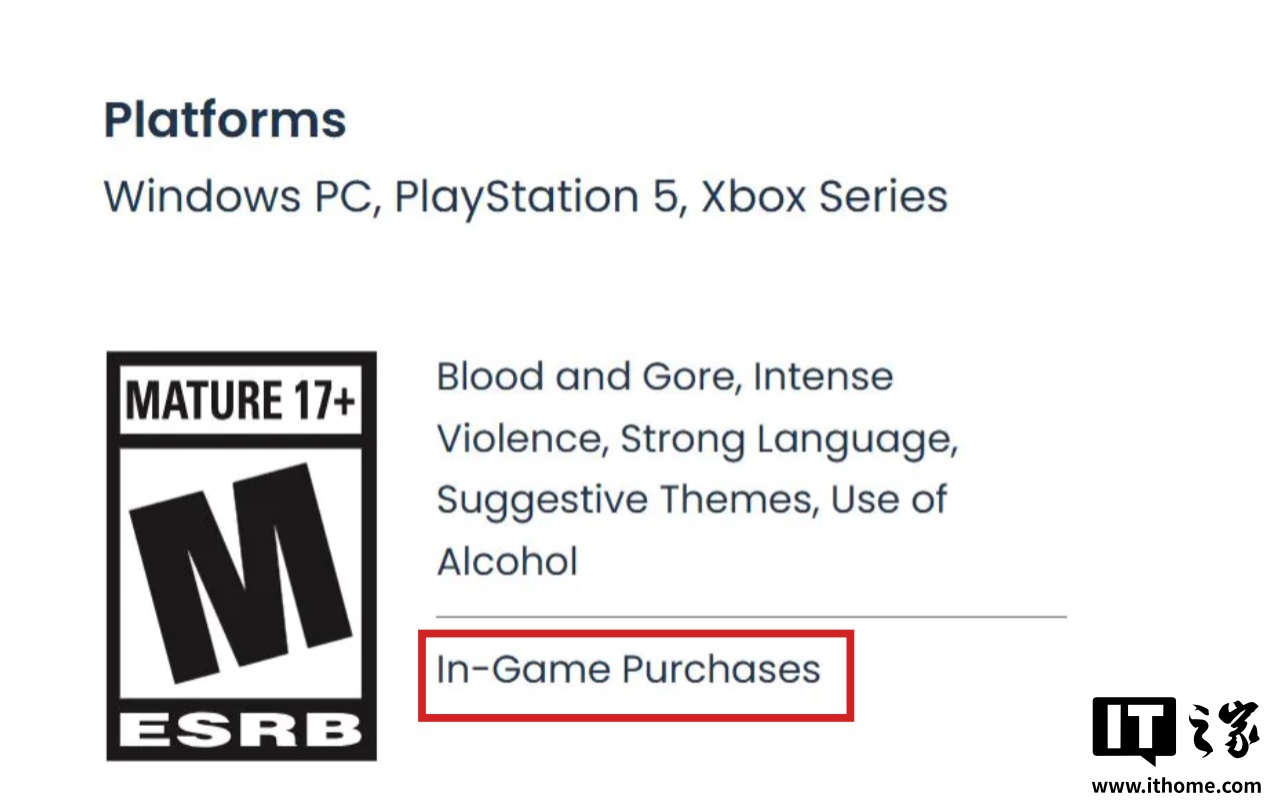Click the Suggestive Themes descriptor
This screenshot has width=1282, height=810.
(x=626, y=500)
